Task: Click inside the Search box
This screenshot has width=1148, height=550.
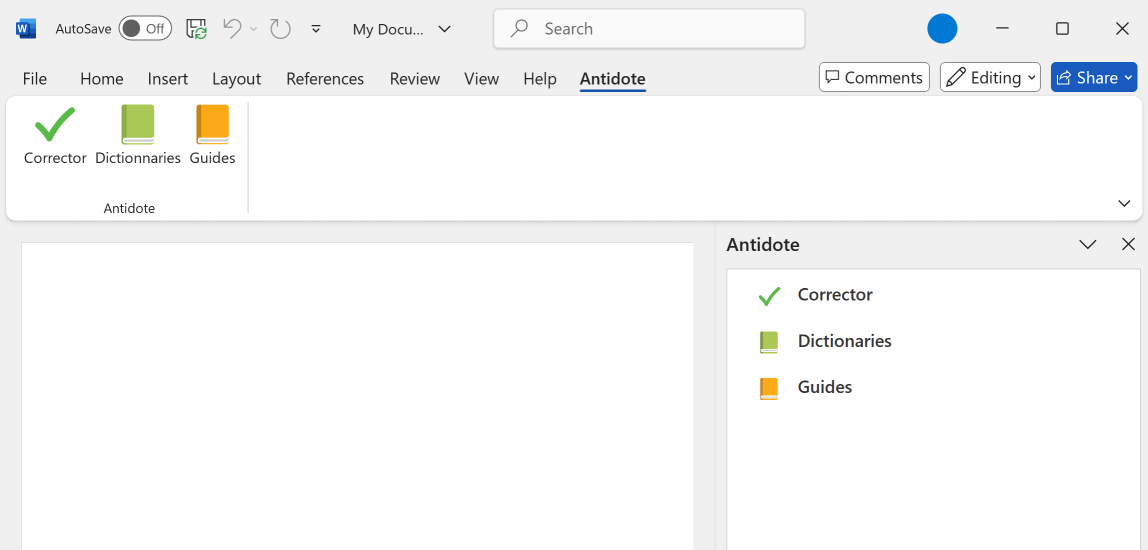Action: 650,29
